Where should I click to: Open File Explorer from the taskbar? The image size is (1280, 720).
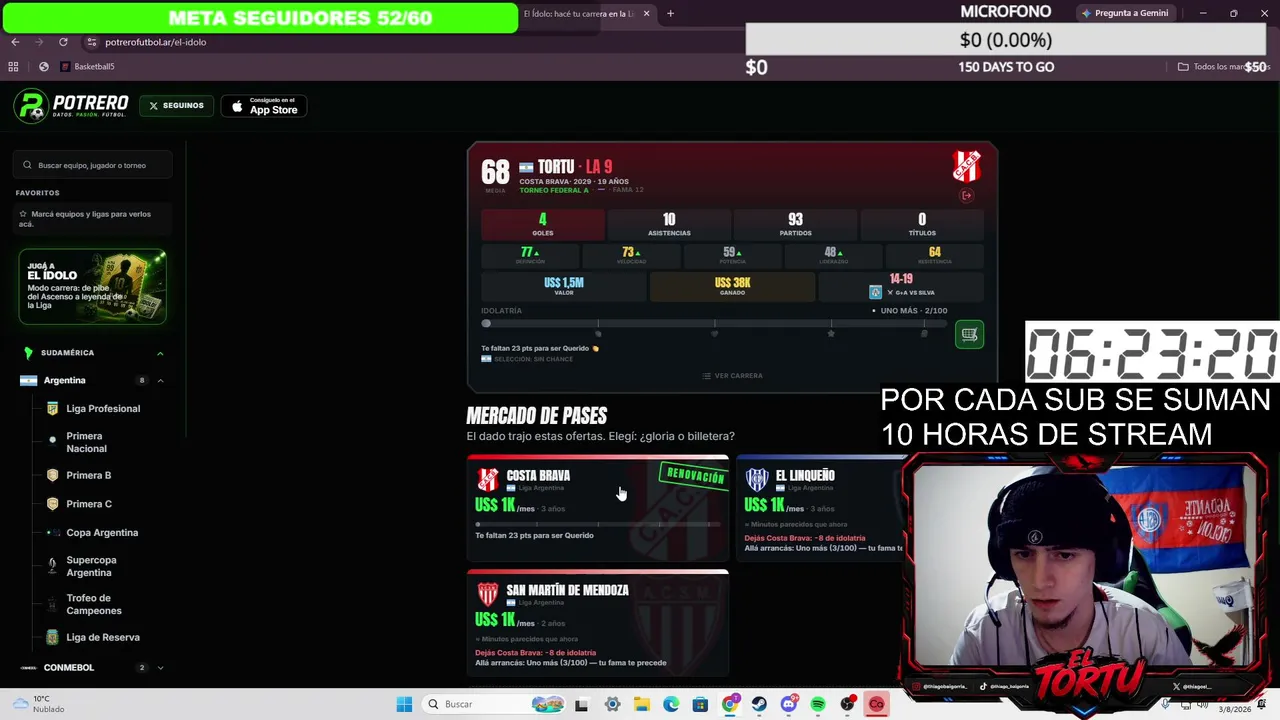[x=641, y=704]
